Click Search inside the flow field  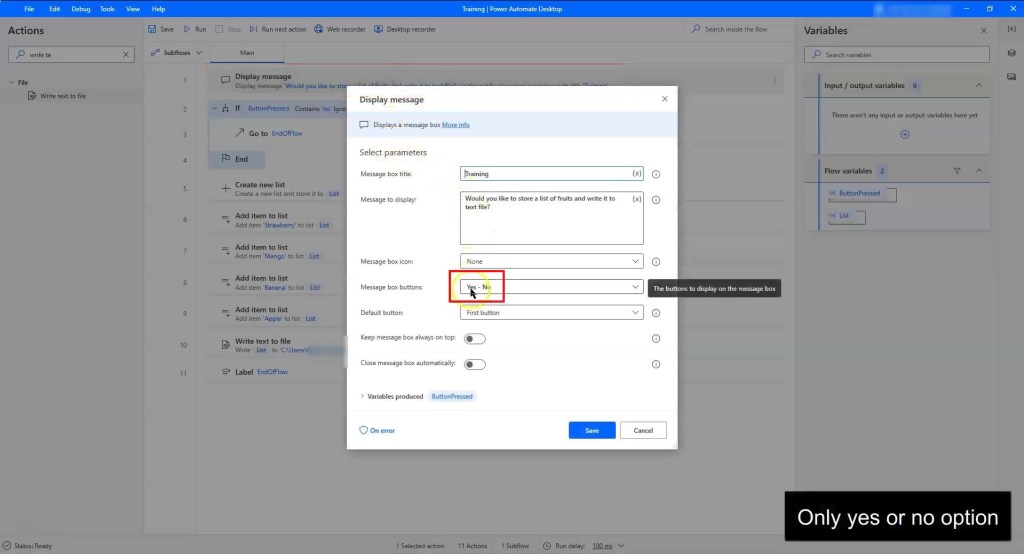pos(735,29)
